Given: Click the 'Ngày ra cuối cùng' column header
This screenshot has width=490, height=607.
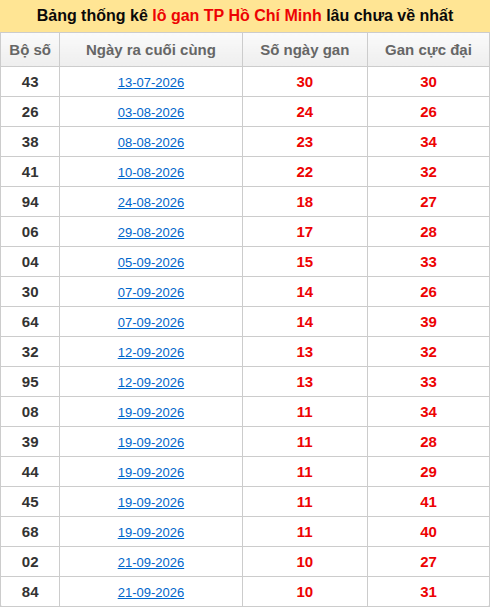Looking at the screenshot, I should [x=151, y=50].
